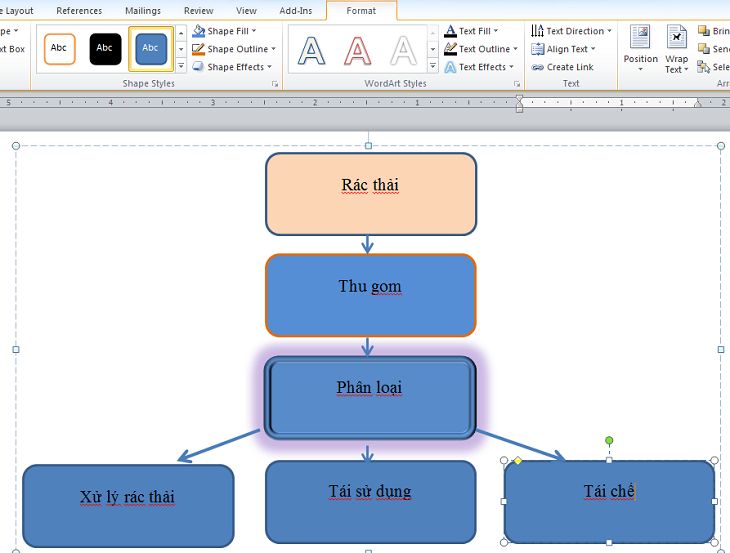Open the Align Text dropdown
Viewport: 730px width, 553px height.
(593, 49)
